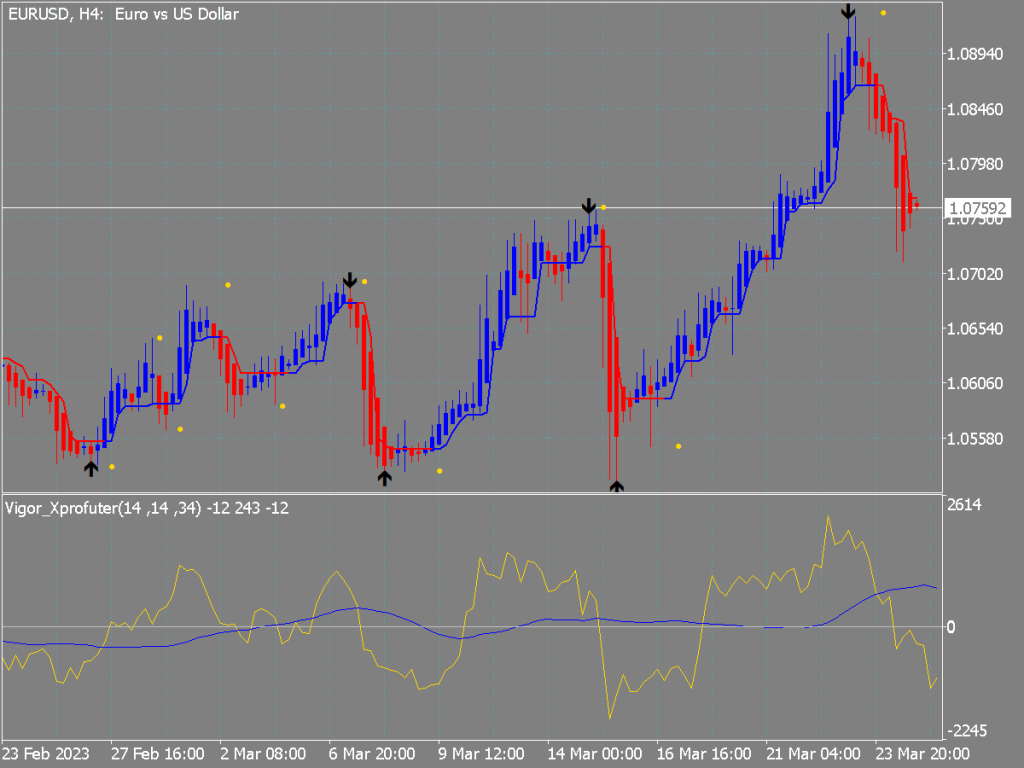Select the horizontal bid price line at 1.07592
The width and height of the screenshot is (1024, 768).
coord(472,208)
